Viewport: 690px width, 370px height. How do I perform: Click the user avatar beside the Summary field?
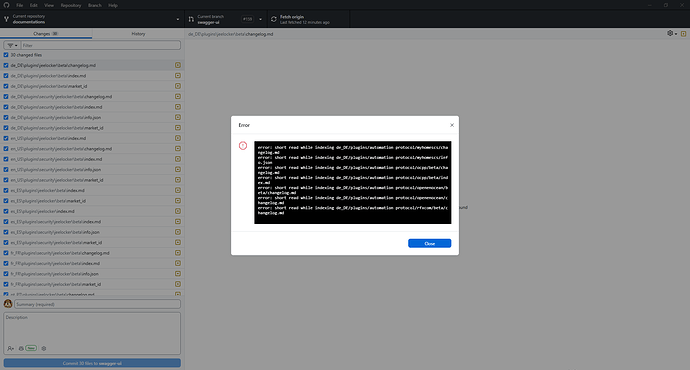8,304
